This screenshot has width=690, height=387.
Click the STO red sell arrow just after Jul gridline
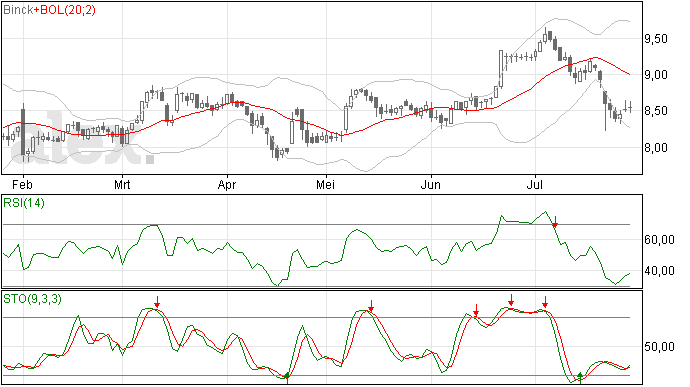tap(546, 302)
